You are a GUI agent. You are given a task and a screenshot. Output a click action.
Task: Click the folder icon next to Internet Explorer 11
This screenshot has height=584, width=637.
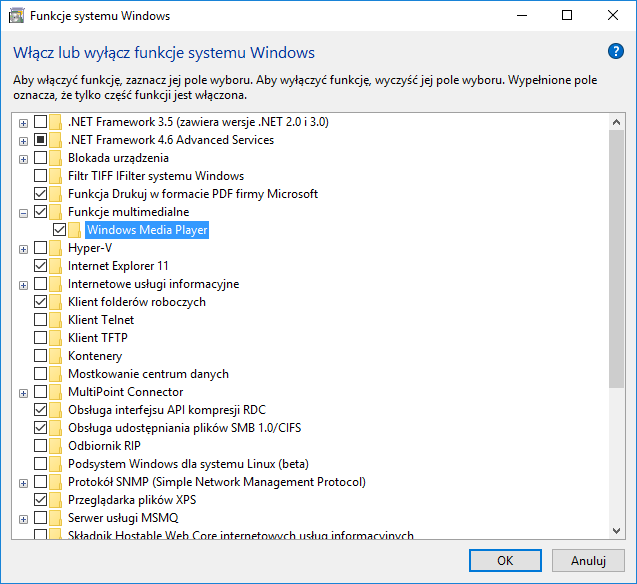tap(55, 266)
